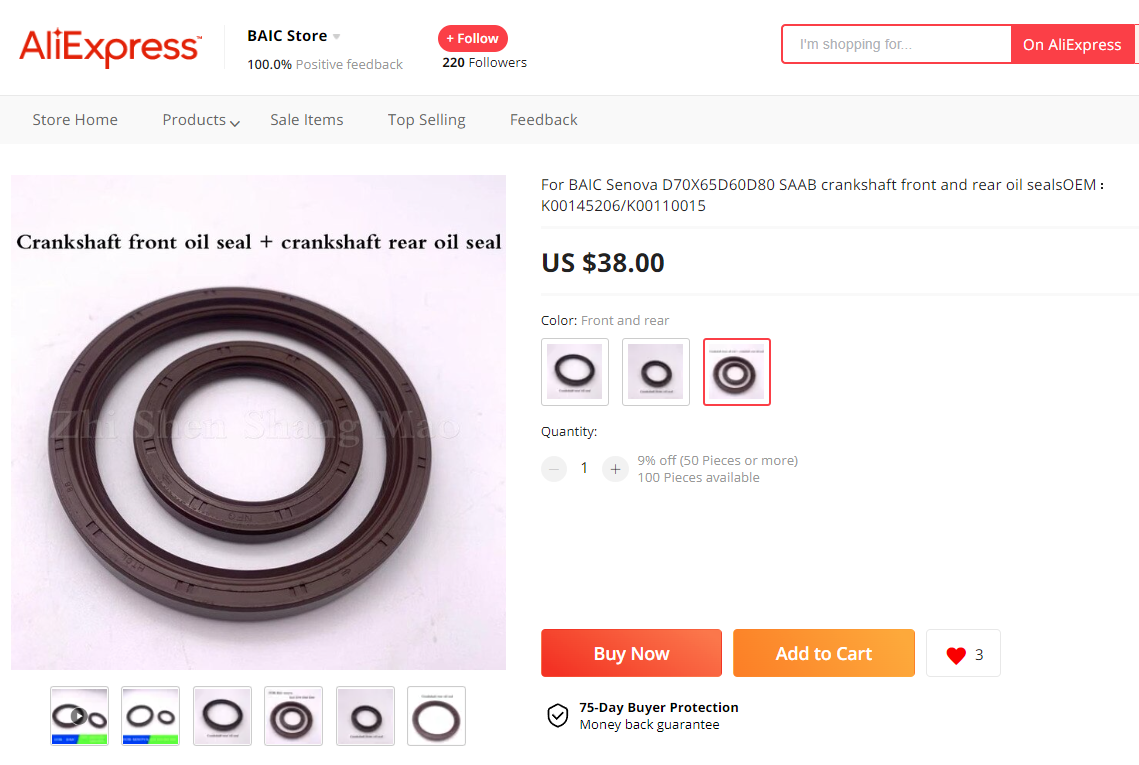The height and width of the screenshot is (765, 1139).
Task: Search On AliExpress button
Action: [1072, 45]
